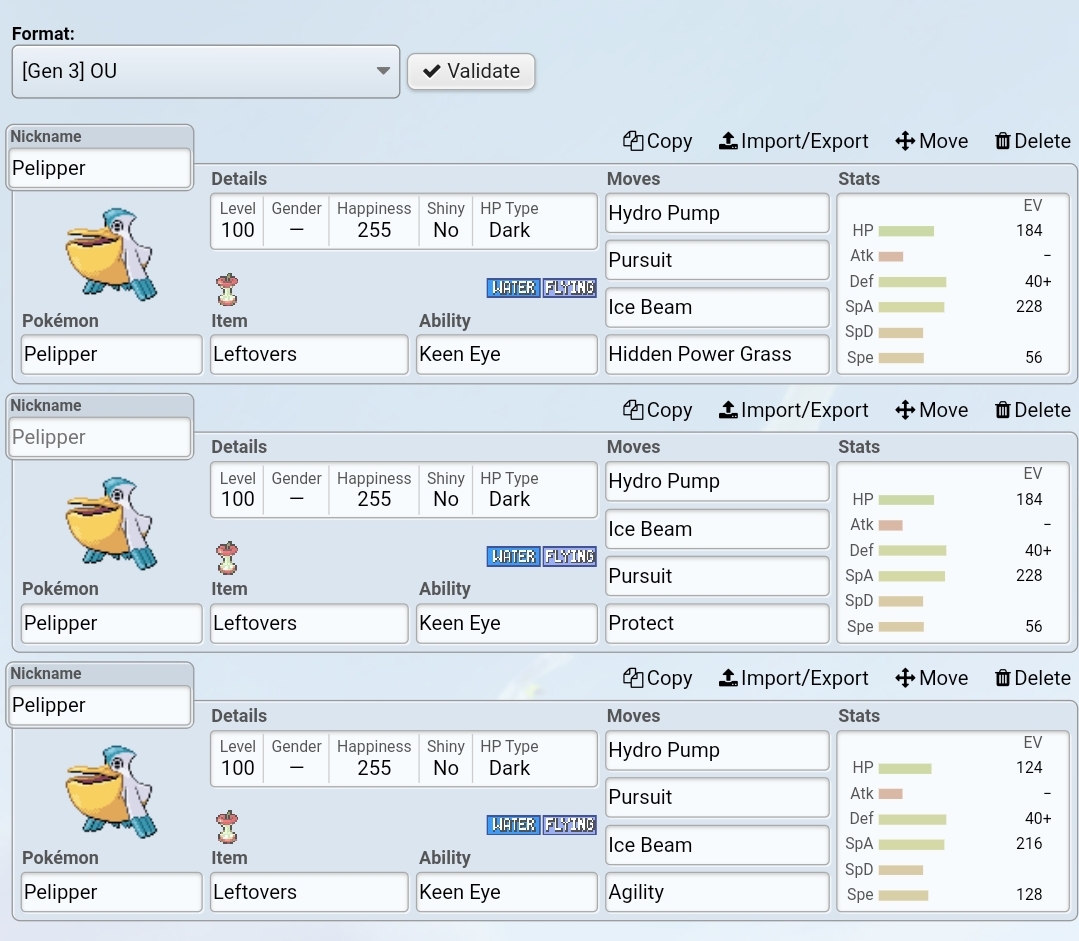Click the Water type badge in the Protect set
Viewport: 1079px width, 941px height.
(513, 556)
